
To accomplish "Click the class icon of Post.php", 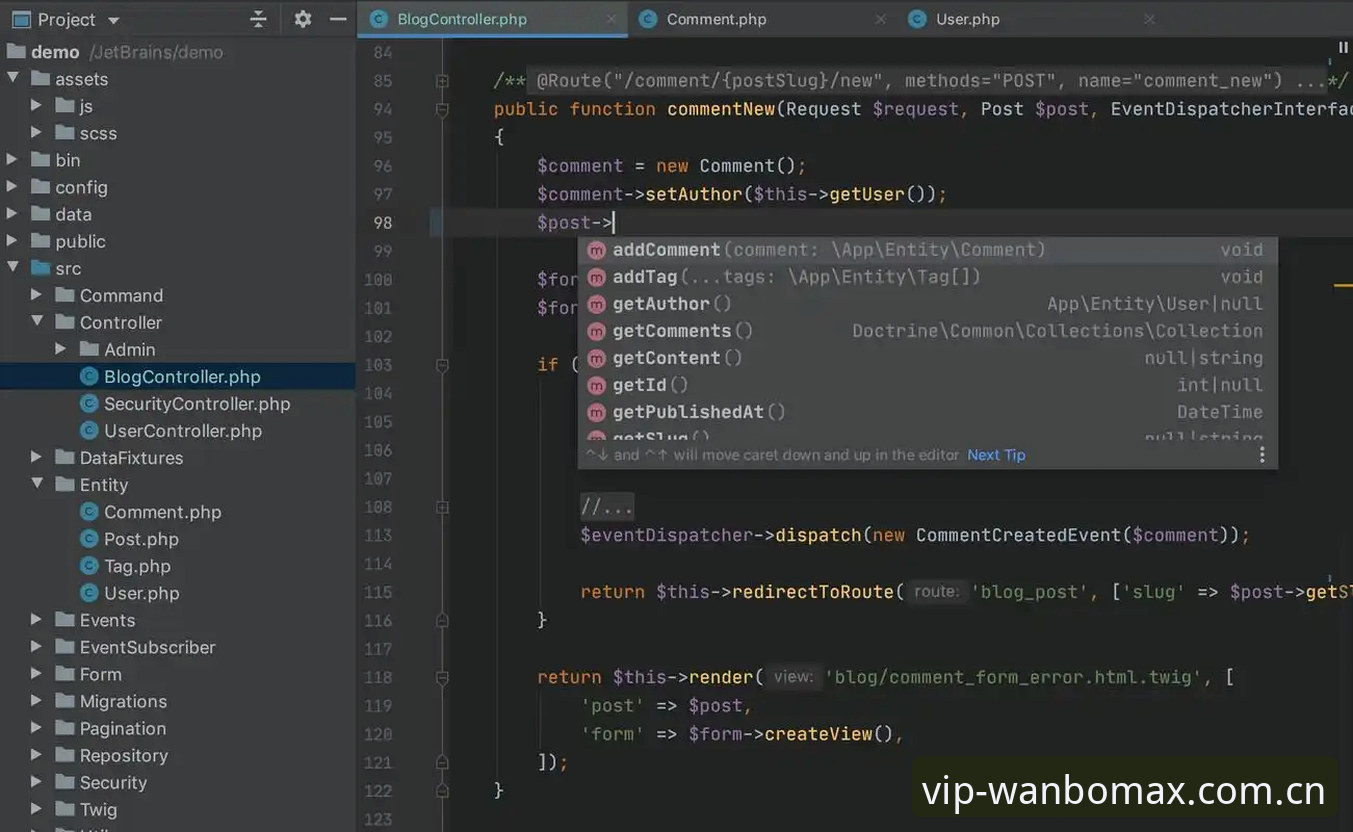I will [88, 538].
